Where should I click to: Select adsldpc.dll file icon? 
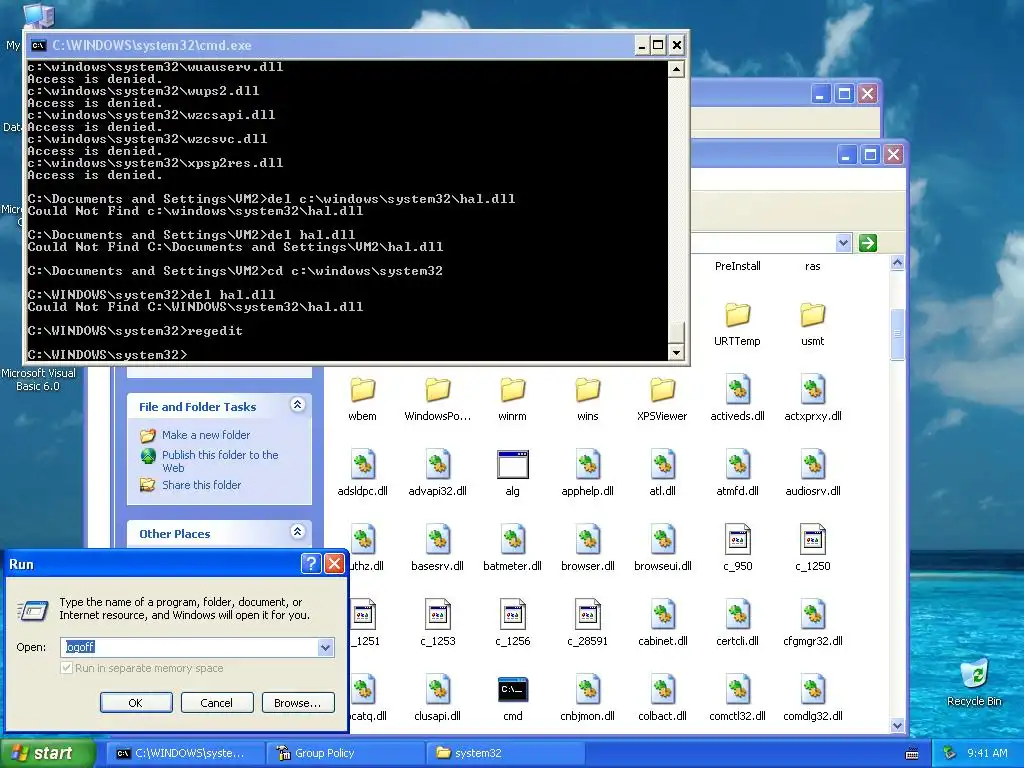pyautogui.click(x=362, y=464)
